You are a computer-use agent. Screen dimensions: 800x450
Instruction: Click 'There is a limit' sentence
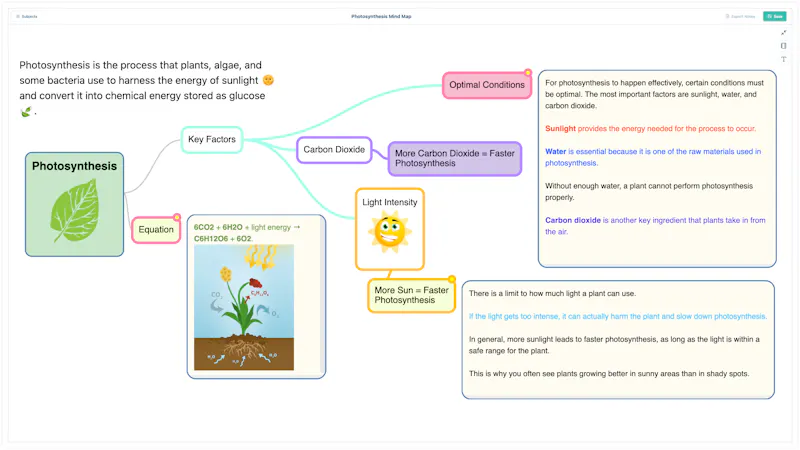coord(552,293)
